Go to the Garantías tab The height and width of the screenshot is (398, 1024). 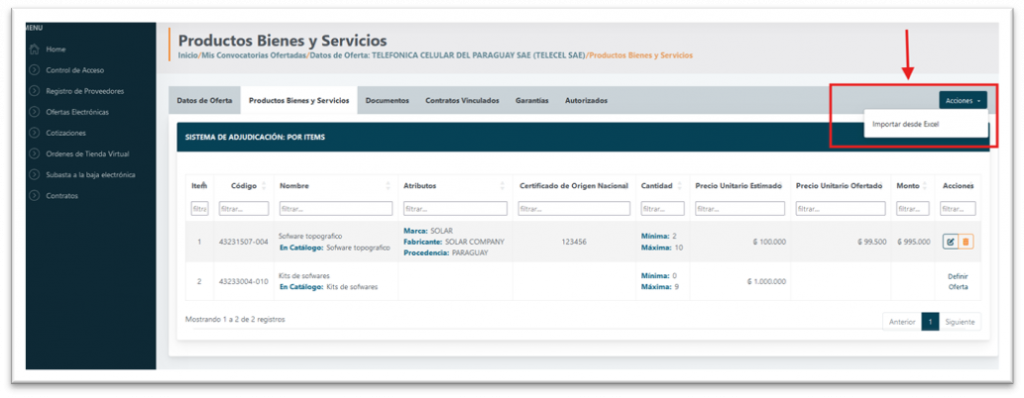click(532, 101)
